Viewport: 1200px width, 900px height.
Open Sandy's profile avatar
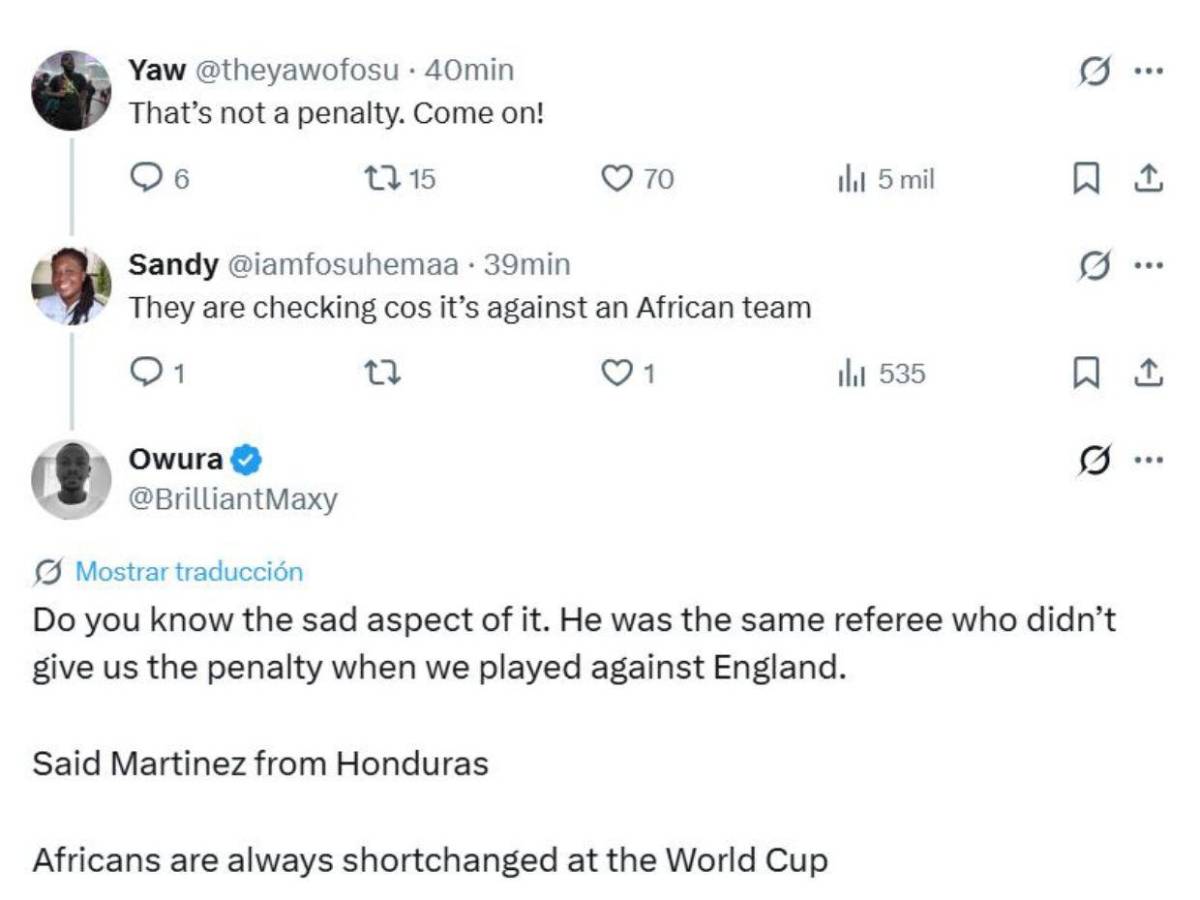click(x=71, y=286)
